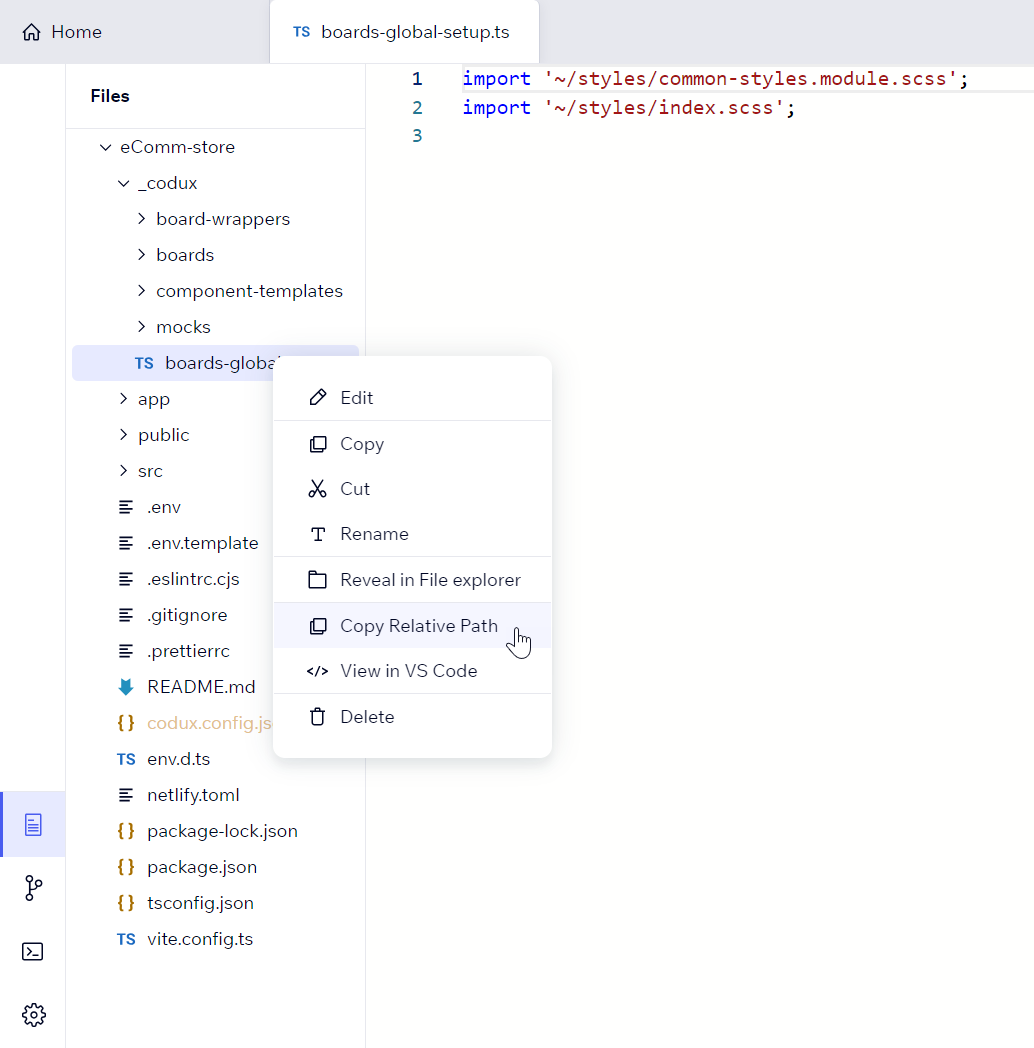
Task: Click the README.md markdown arrow icon
Action: pyautogui.click(x=126, y=687)
